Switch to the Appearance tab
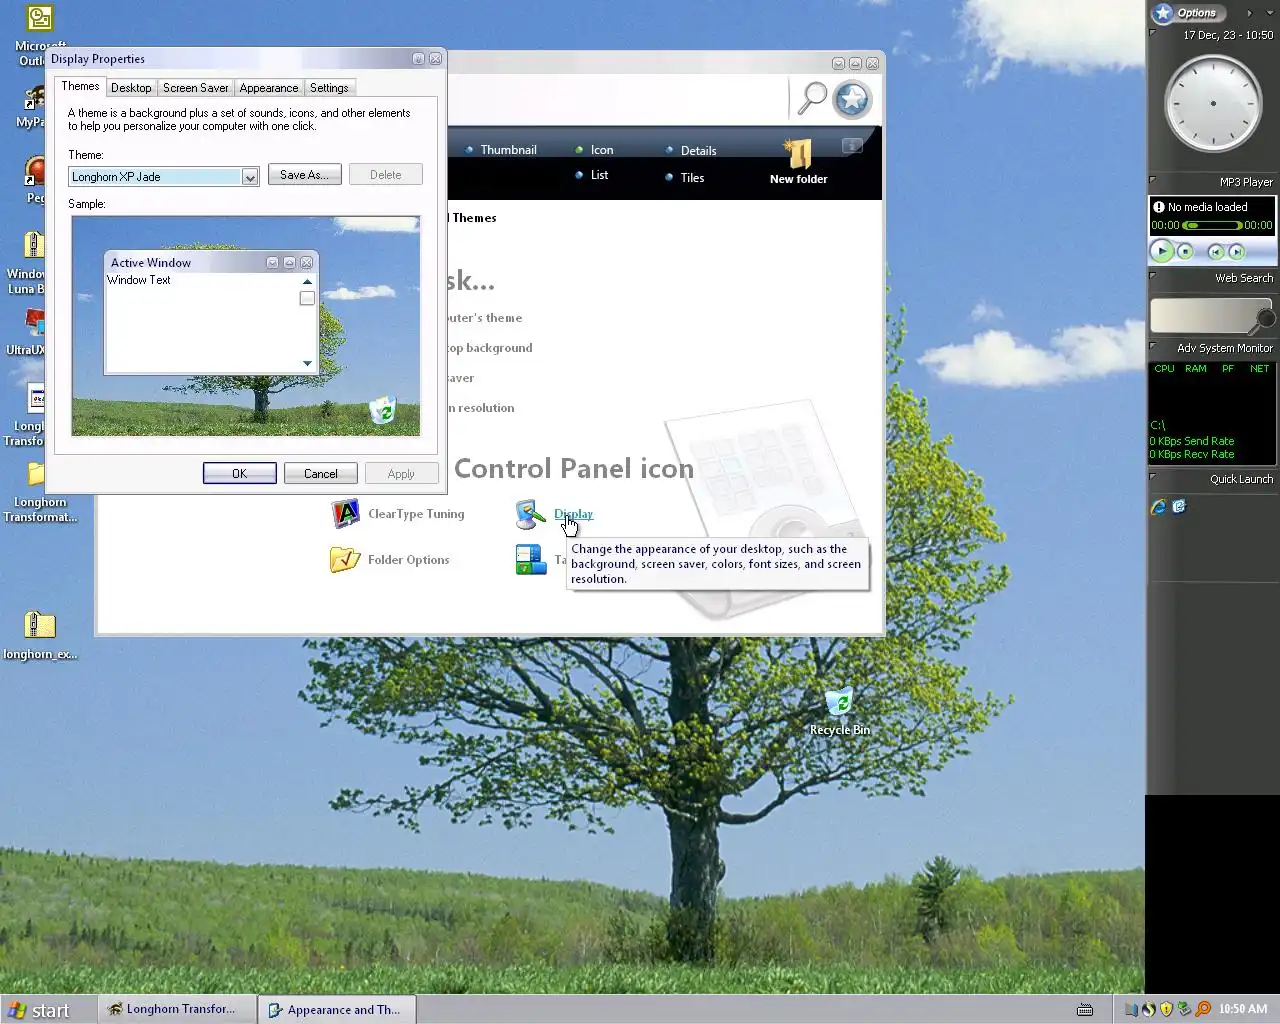This screenshot has width=1280, height=1024. pos(269,88)
